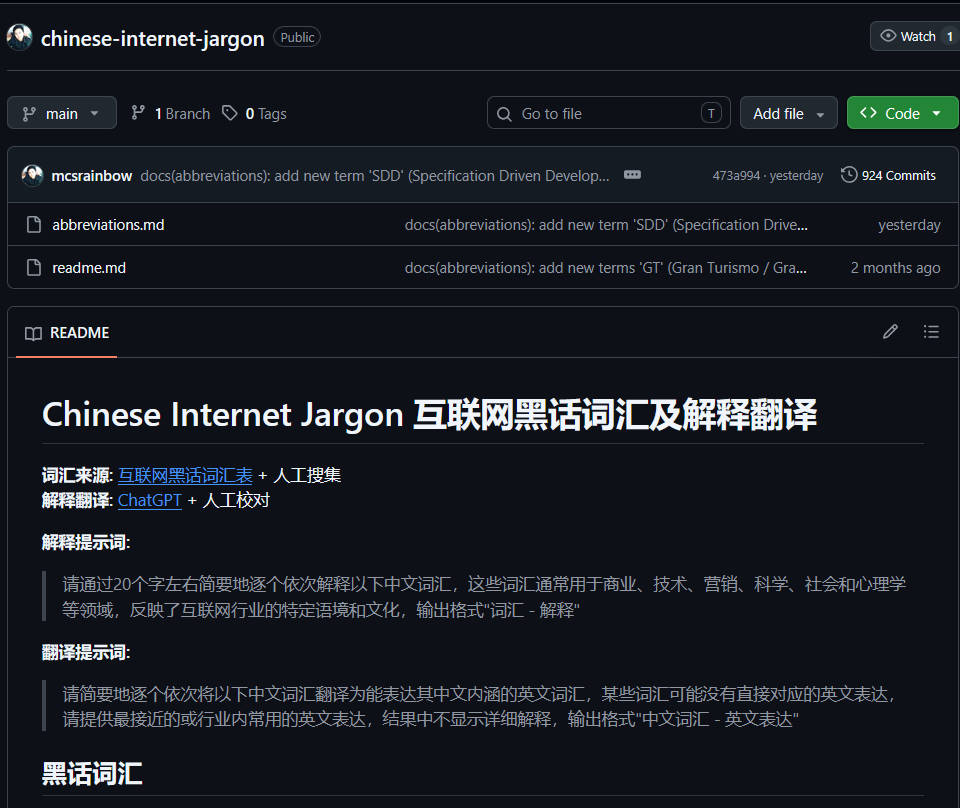Open the abbreviations.md row commit message
This screenshot has width=960, height=808.
(606, 225)
